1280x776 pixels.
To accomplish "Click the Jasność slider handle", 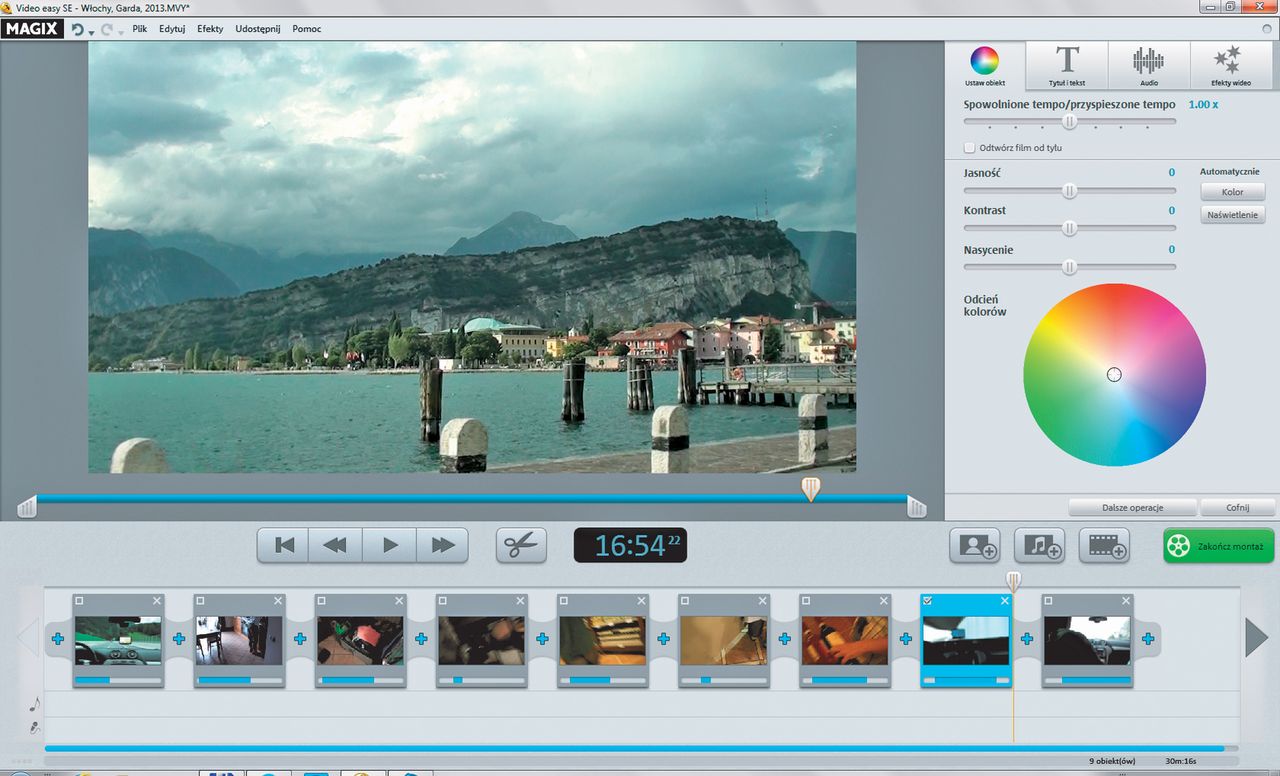I will [x=1070, y=190].
